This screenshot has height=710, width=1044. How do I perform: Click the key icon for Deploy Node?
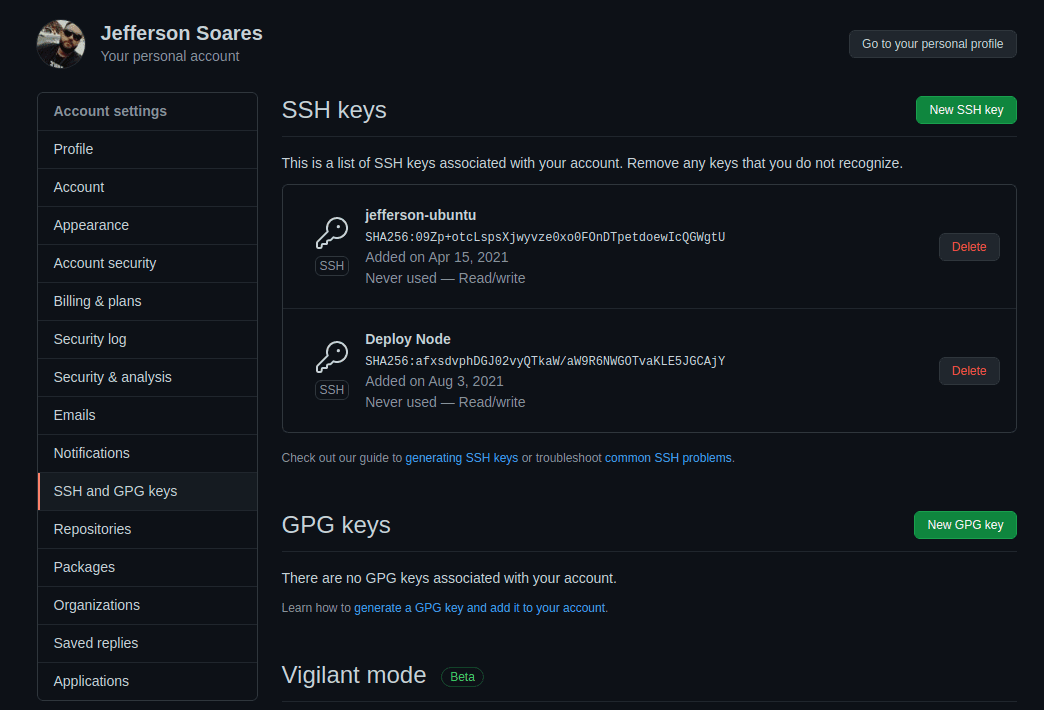coord(332,356)
